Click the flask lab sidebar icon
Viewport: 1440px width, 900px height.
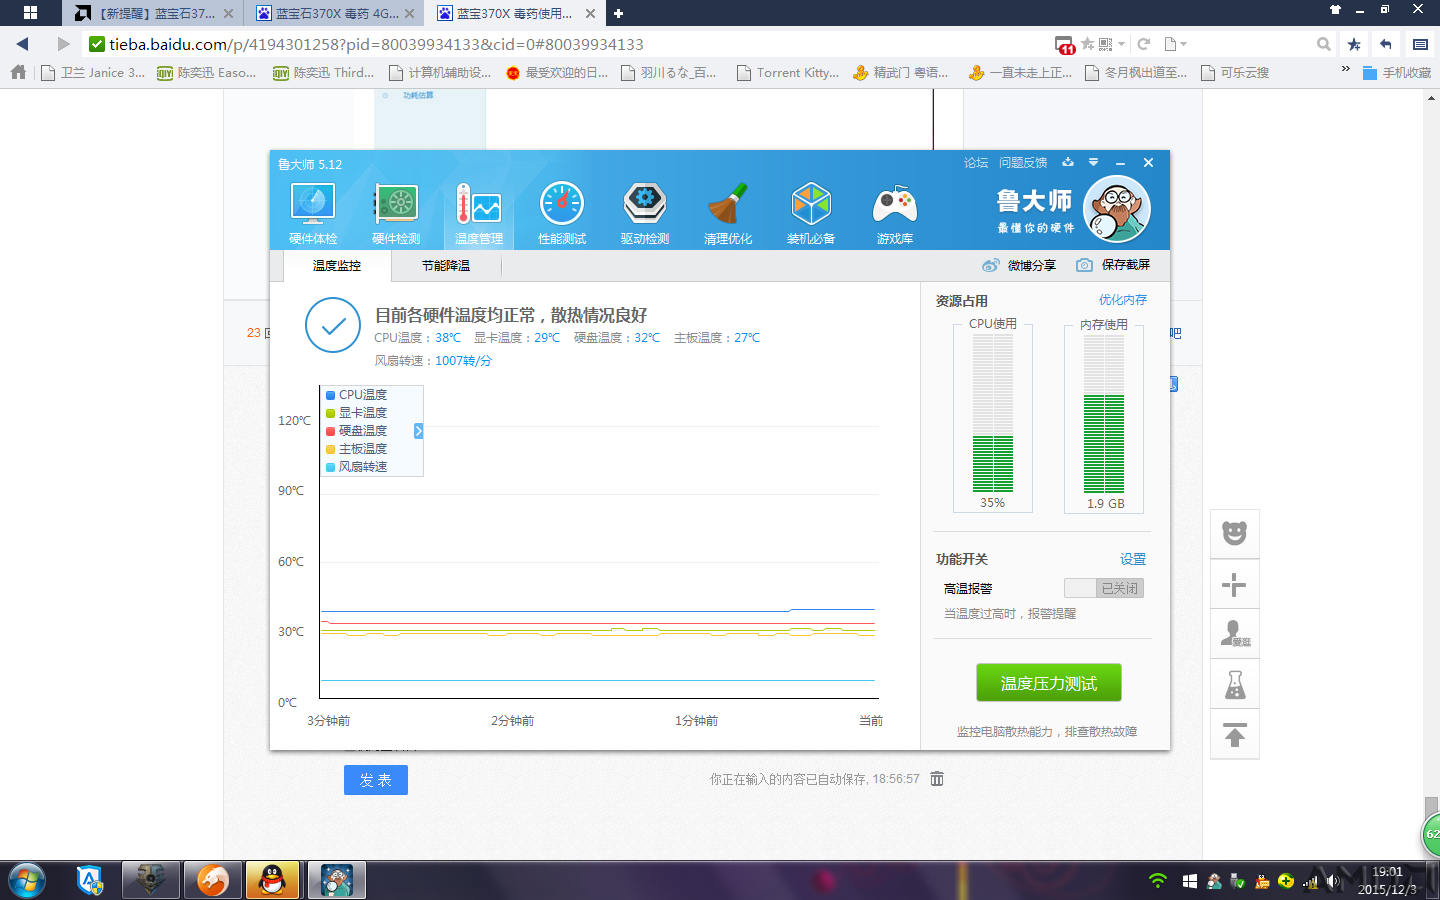(1235, 685)
